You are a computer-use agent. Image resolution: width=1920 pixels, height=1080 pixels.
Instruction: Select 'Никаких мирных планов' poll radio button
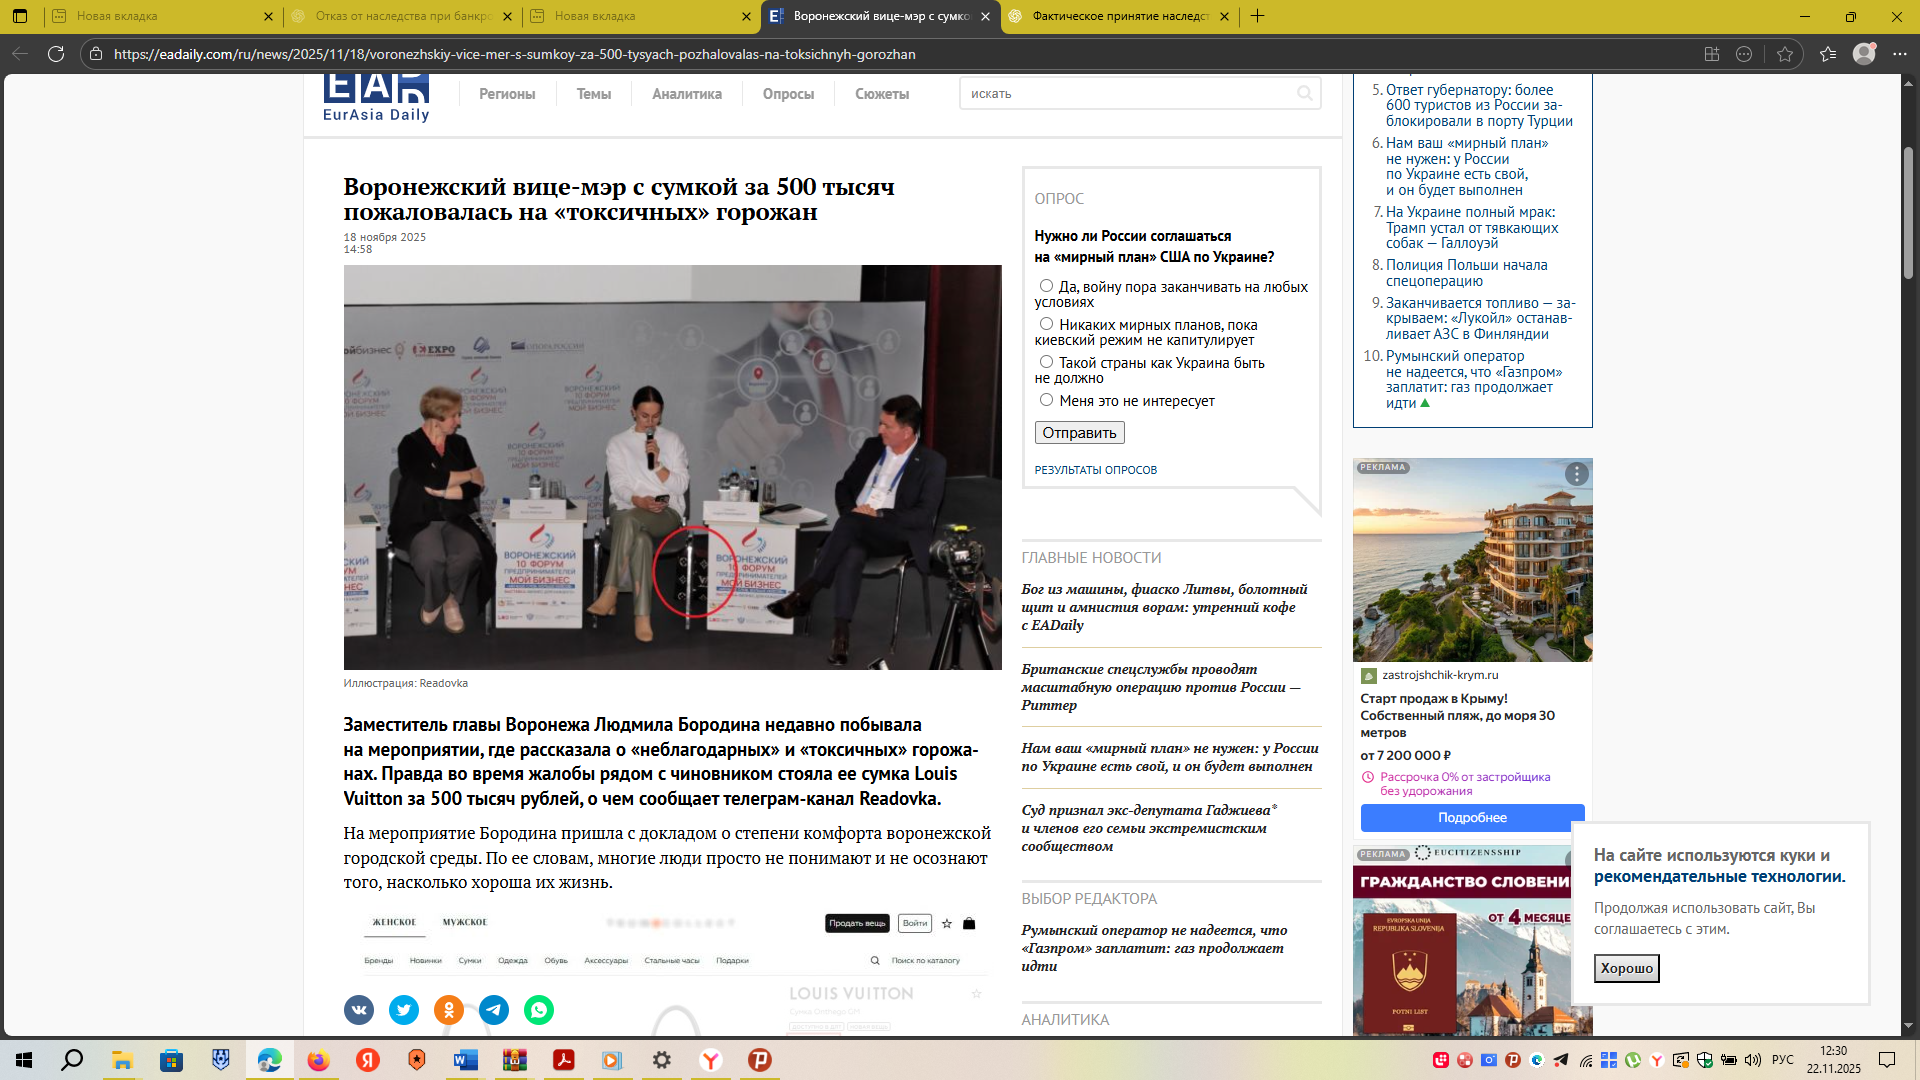click(x=1046, y=324)
